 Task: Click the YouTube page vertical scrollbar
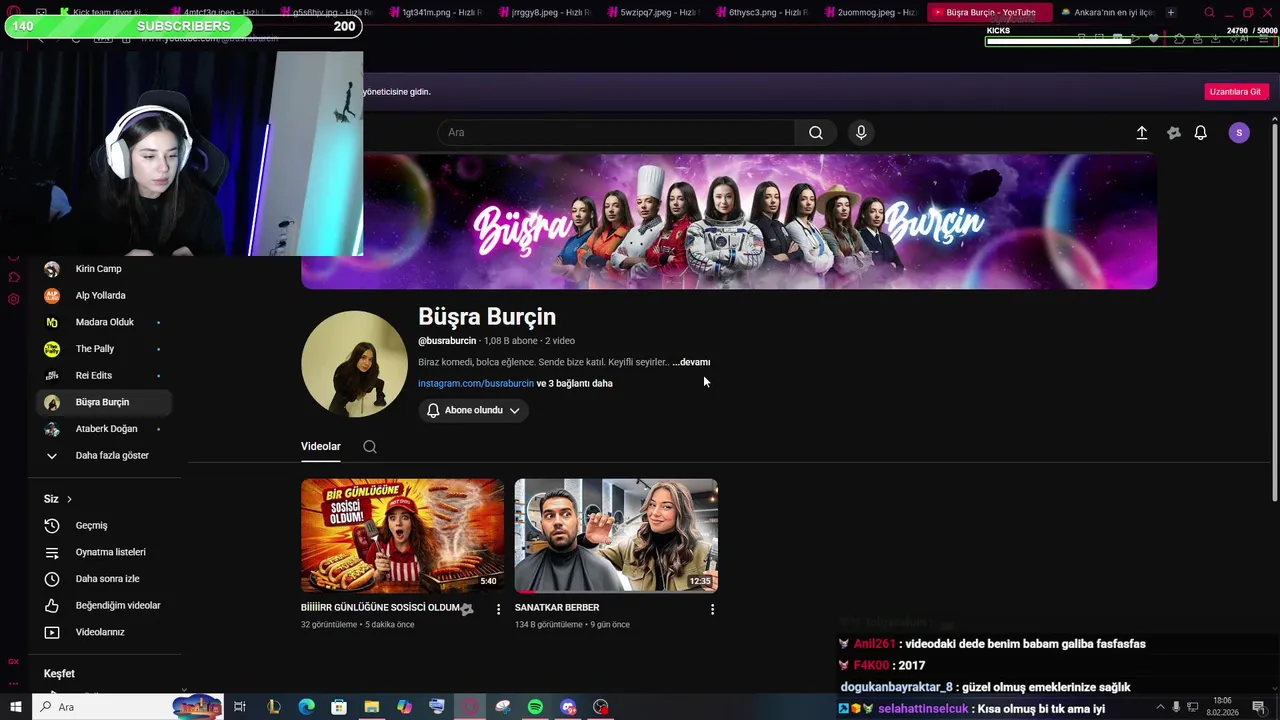click(1274, 310)
